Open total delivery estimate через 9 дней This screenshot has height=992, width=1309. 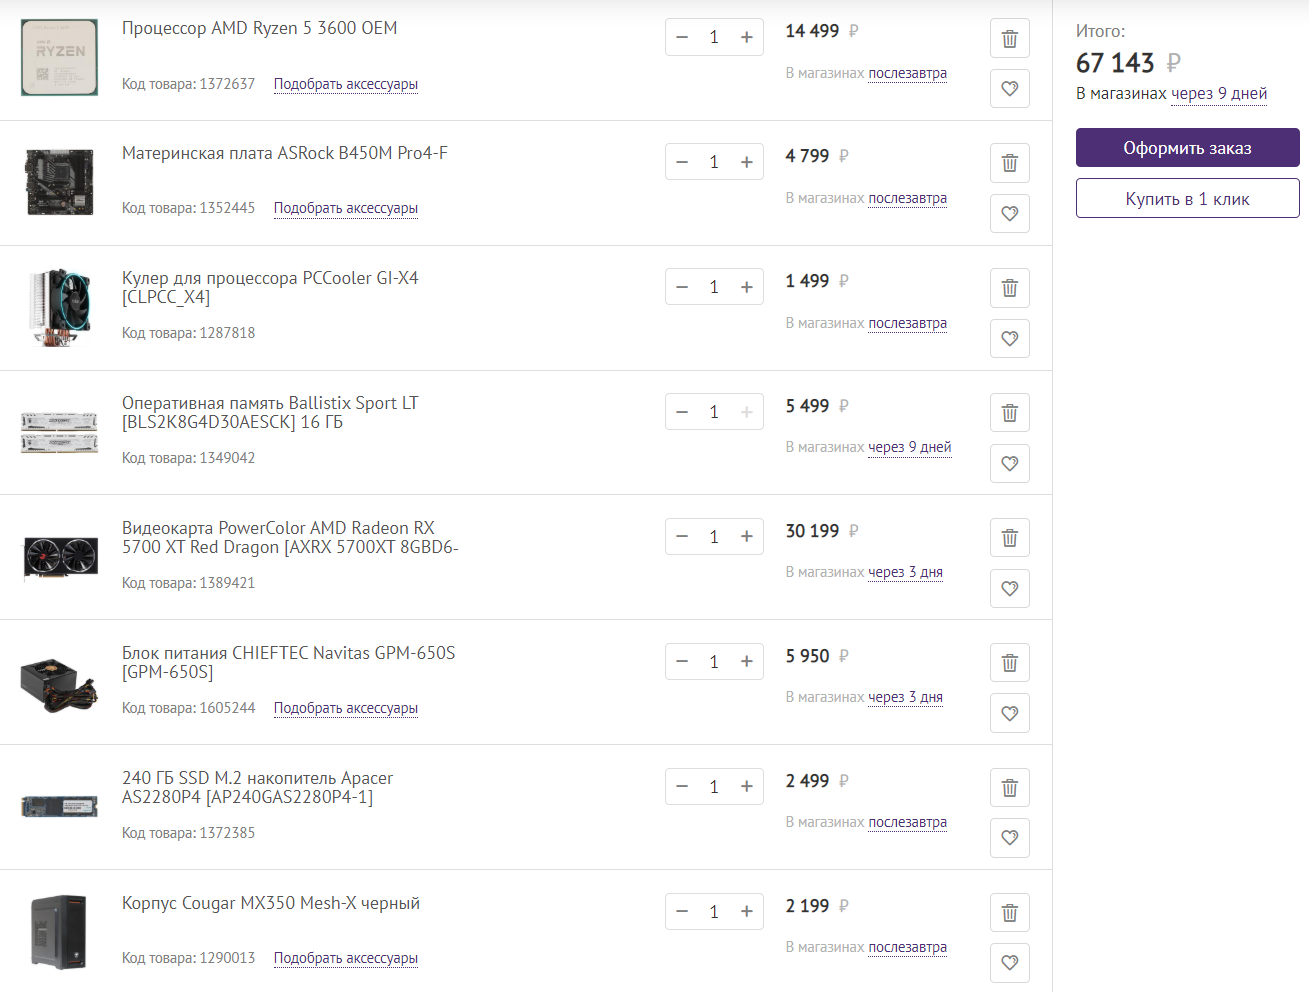1219,94
